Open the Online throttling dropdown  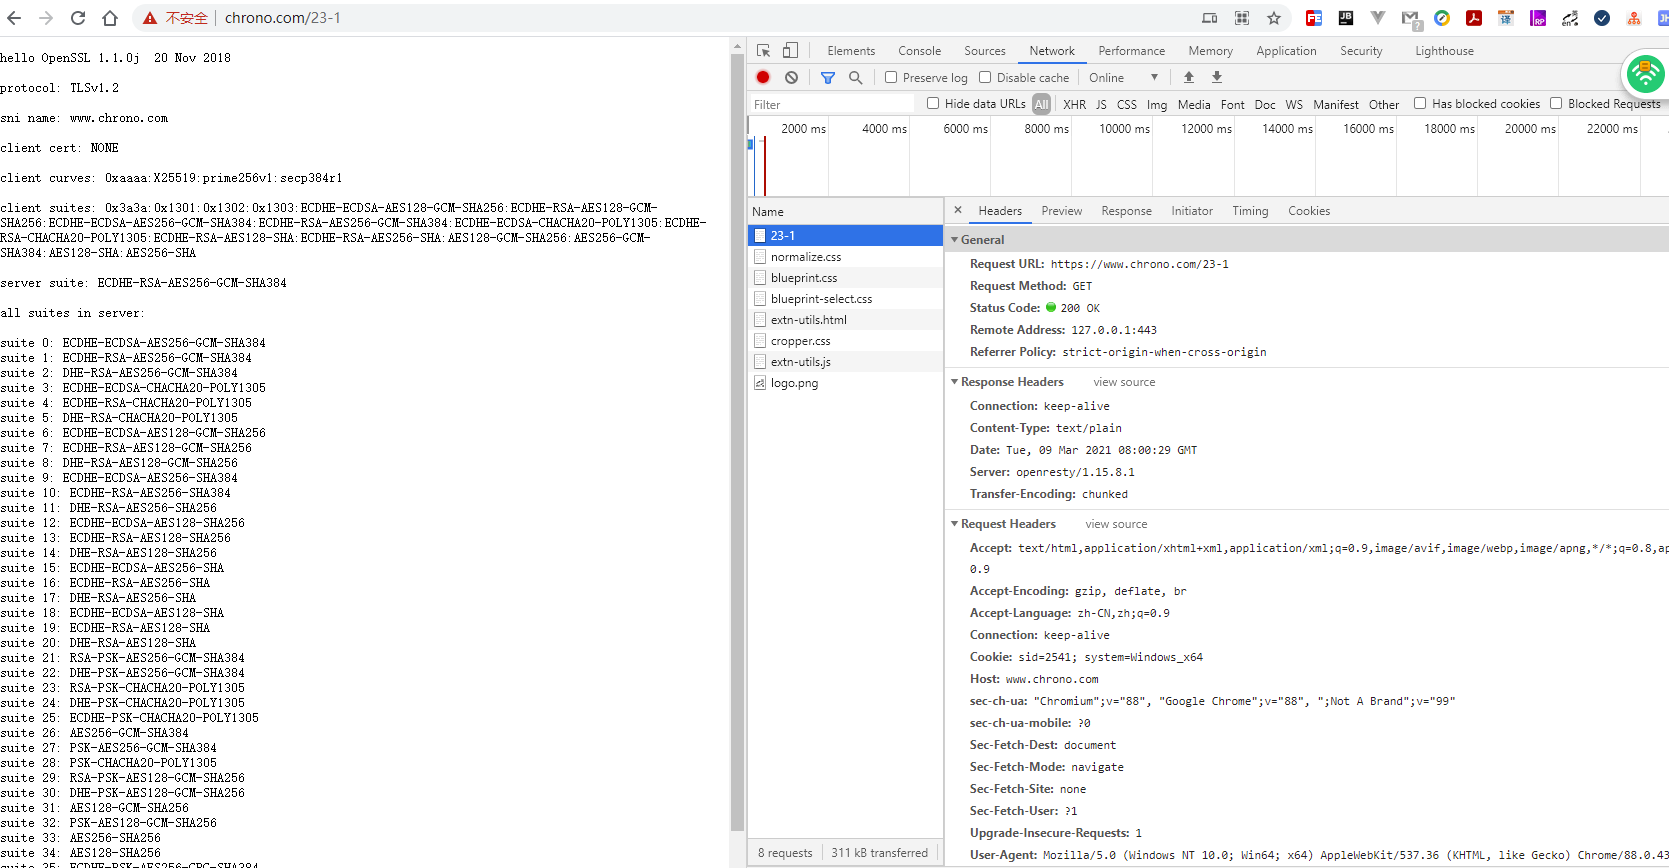[1123, 77]
